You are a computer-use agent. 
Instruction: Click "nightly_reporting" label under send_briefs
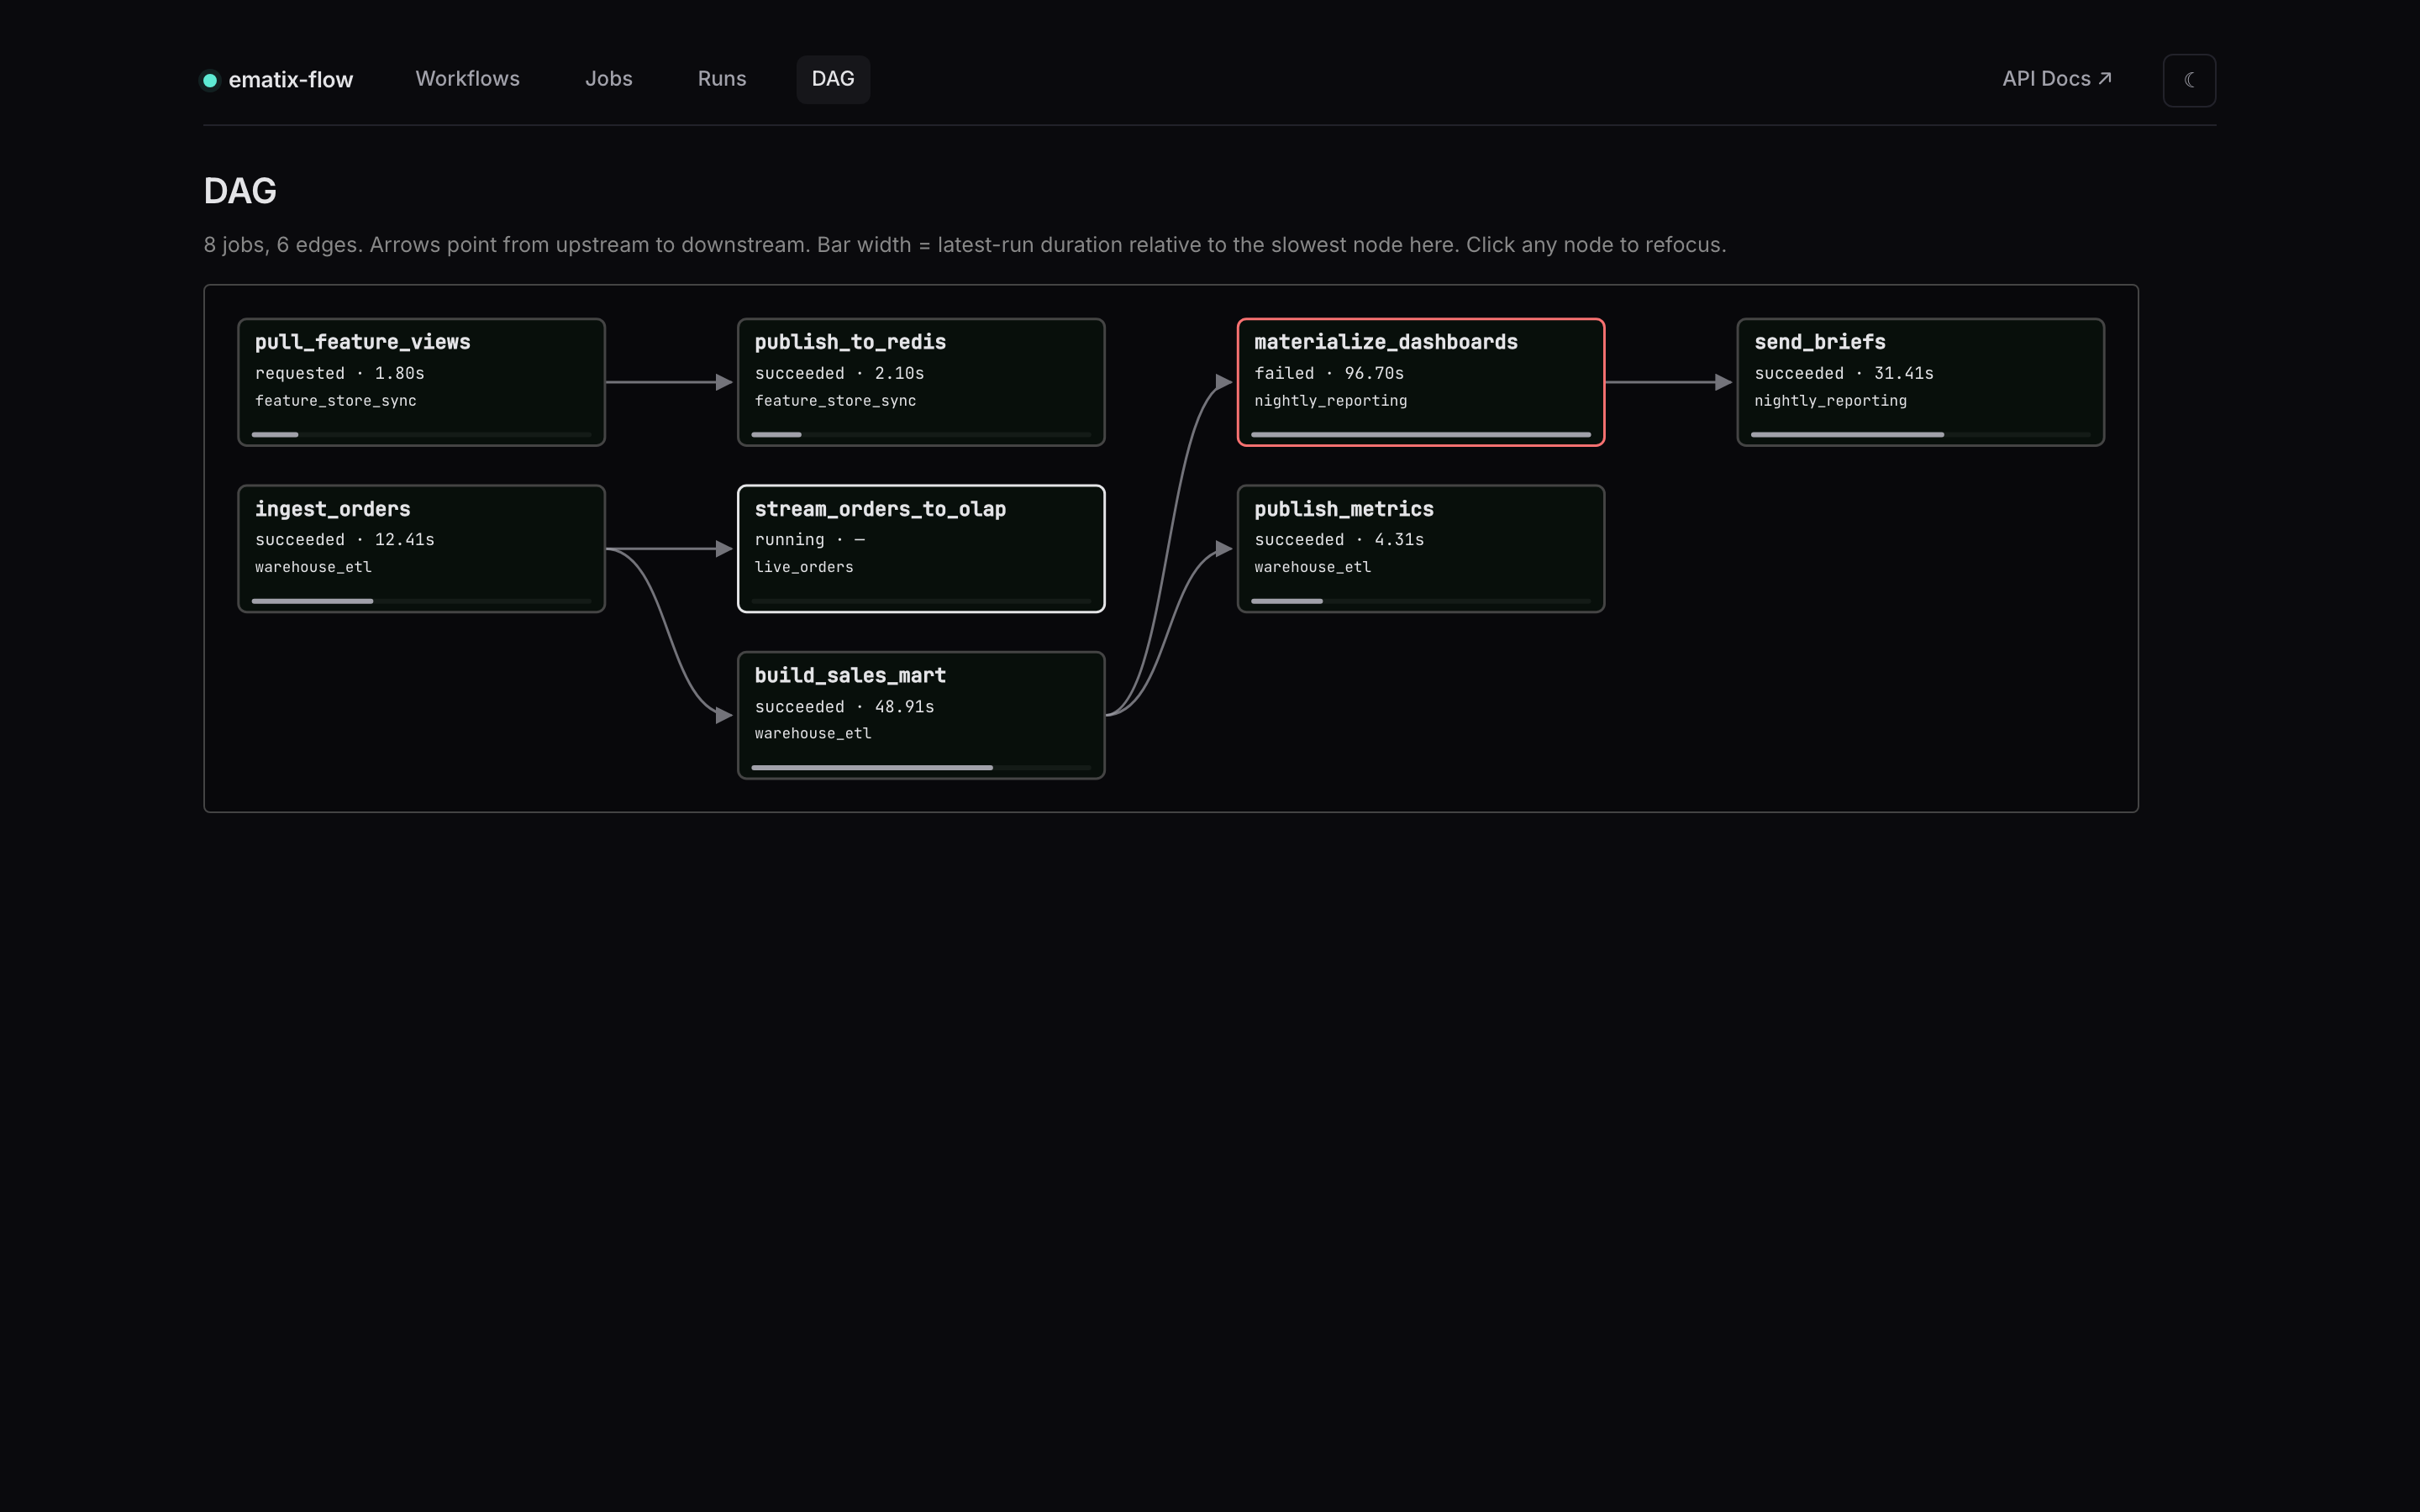[1830, 401]
